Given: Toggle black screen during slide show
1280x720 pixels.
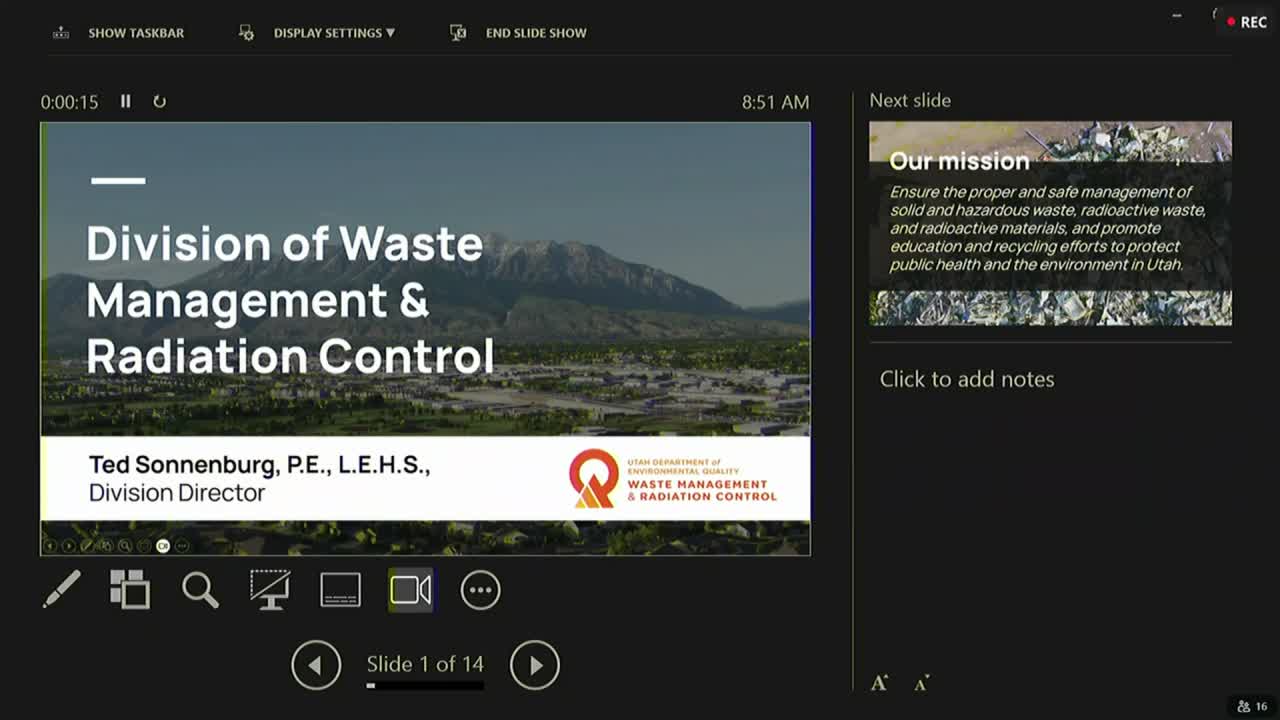Looking at the screenshot, I should (x=270, y=589).
